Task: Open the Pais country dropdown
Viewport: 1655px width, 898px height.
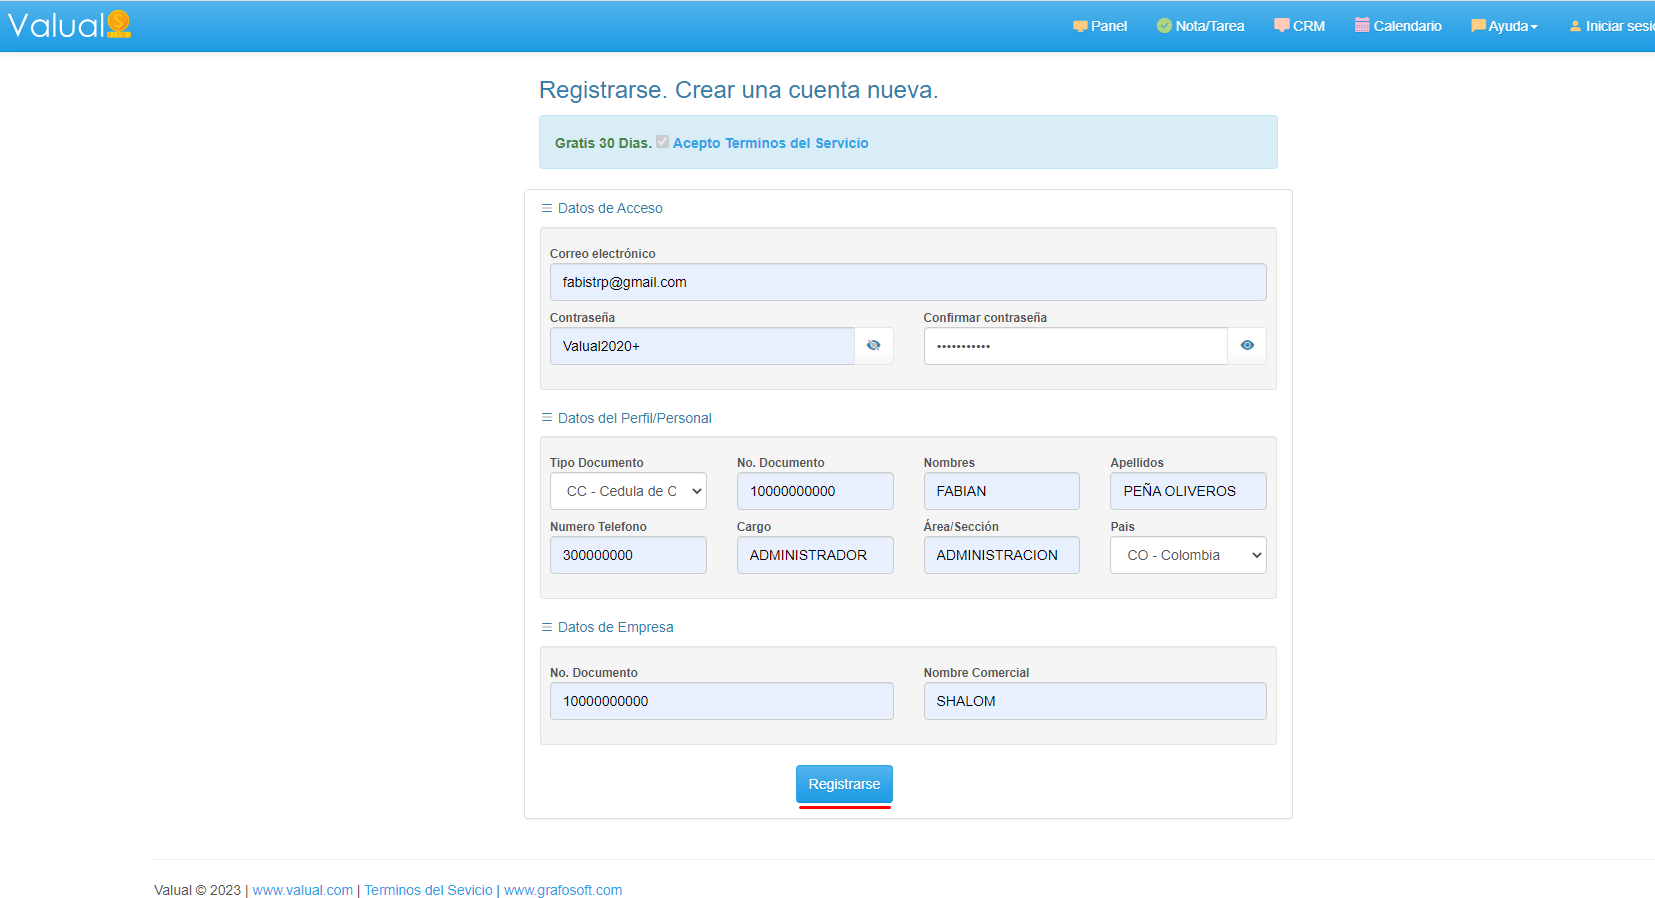Action: point(1188,555)
